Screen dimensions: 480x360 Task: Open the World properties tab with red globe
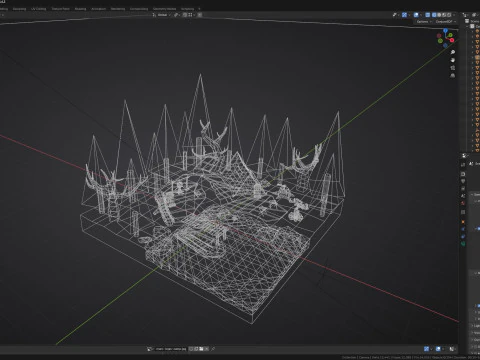pyautogui.click(x=463, y=203)
